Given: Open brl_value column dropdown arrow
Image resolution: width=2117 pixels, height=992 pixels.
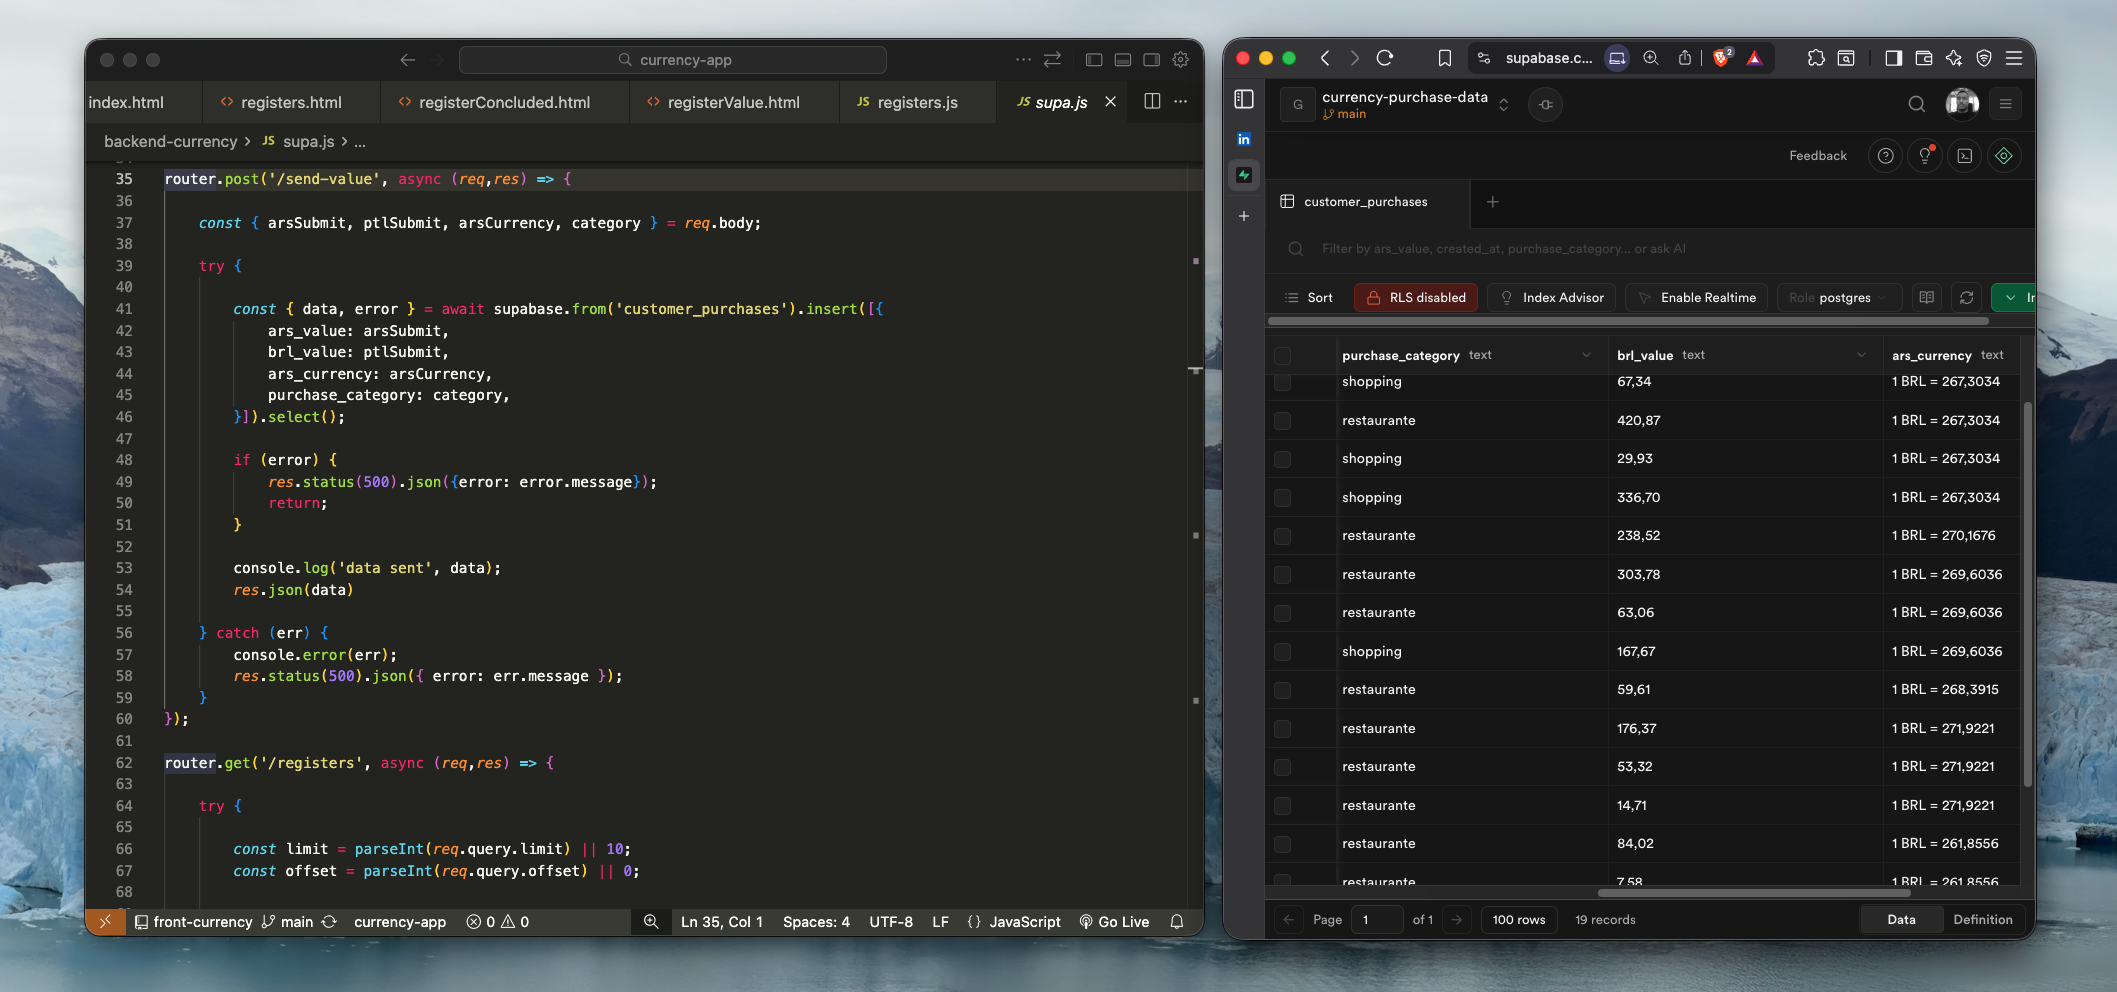Looking at the screenshot, I should (x=1861, y=355).
